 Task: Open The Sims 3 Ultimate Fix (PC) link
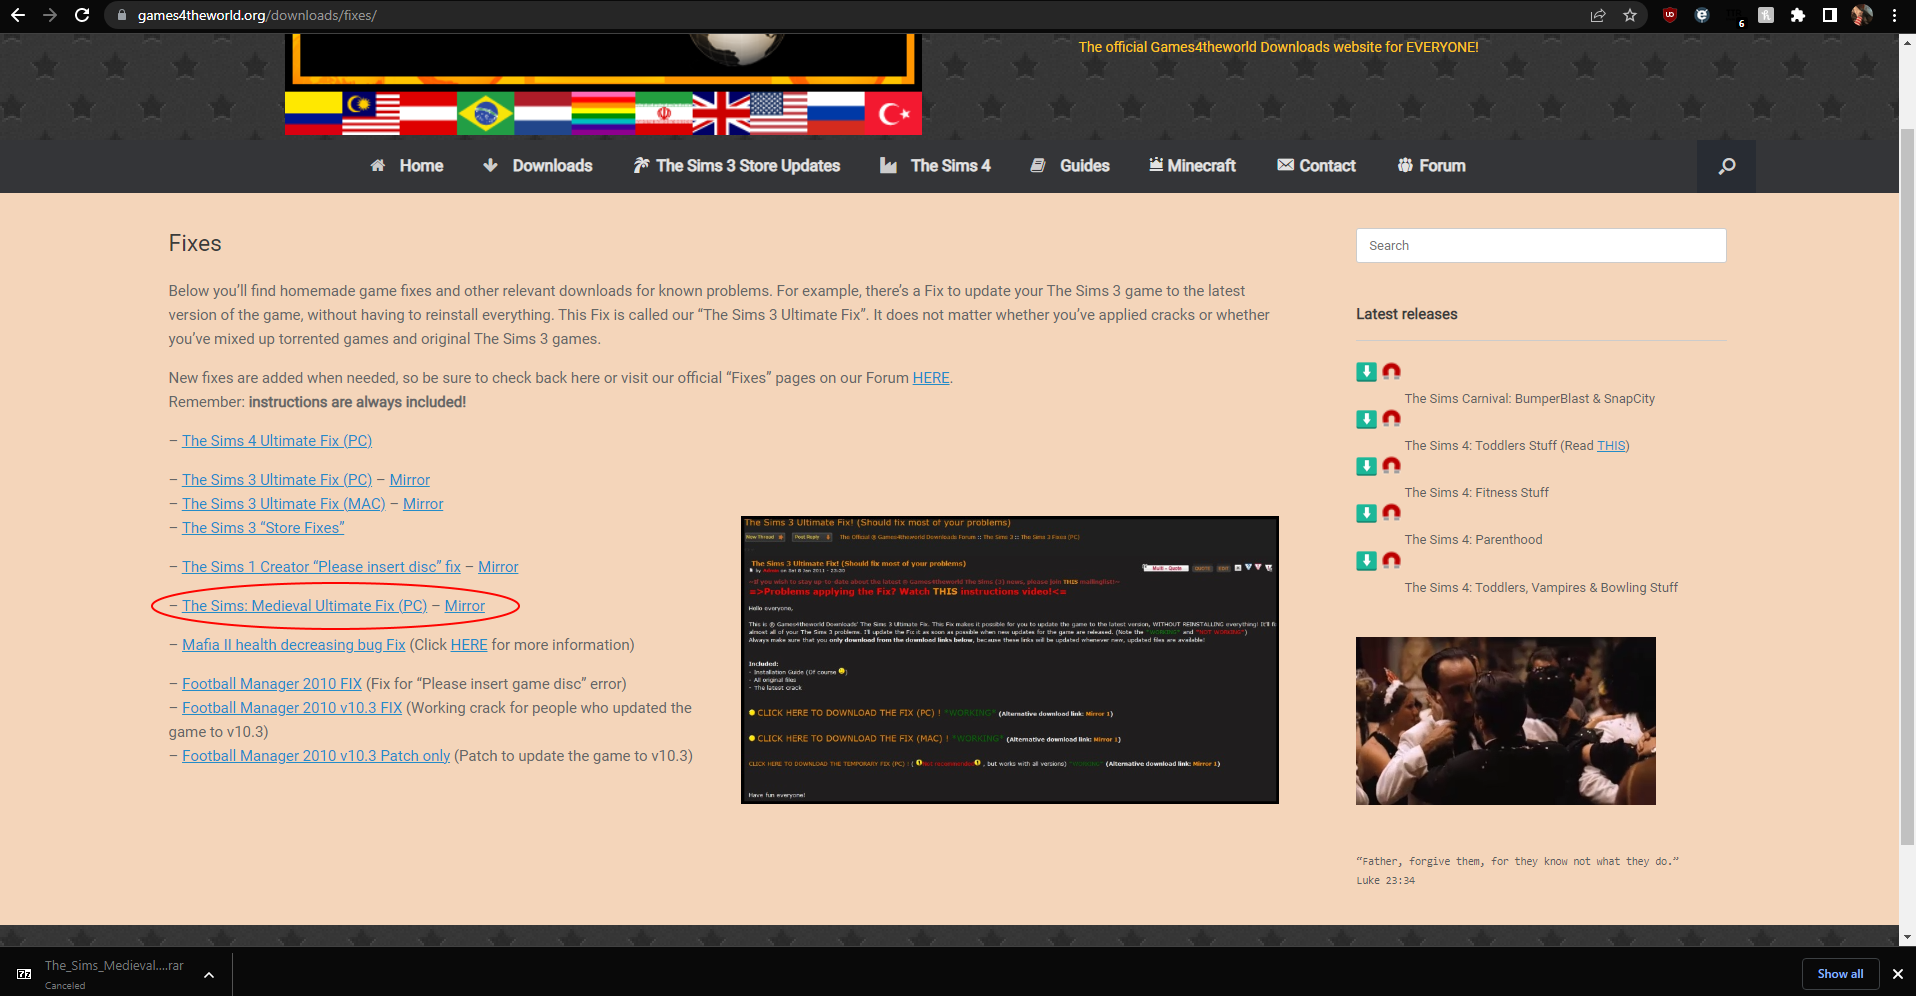277,480
